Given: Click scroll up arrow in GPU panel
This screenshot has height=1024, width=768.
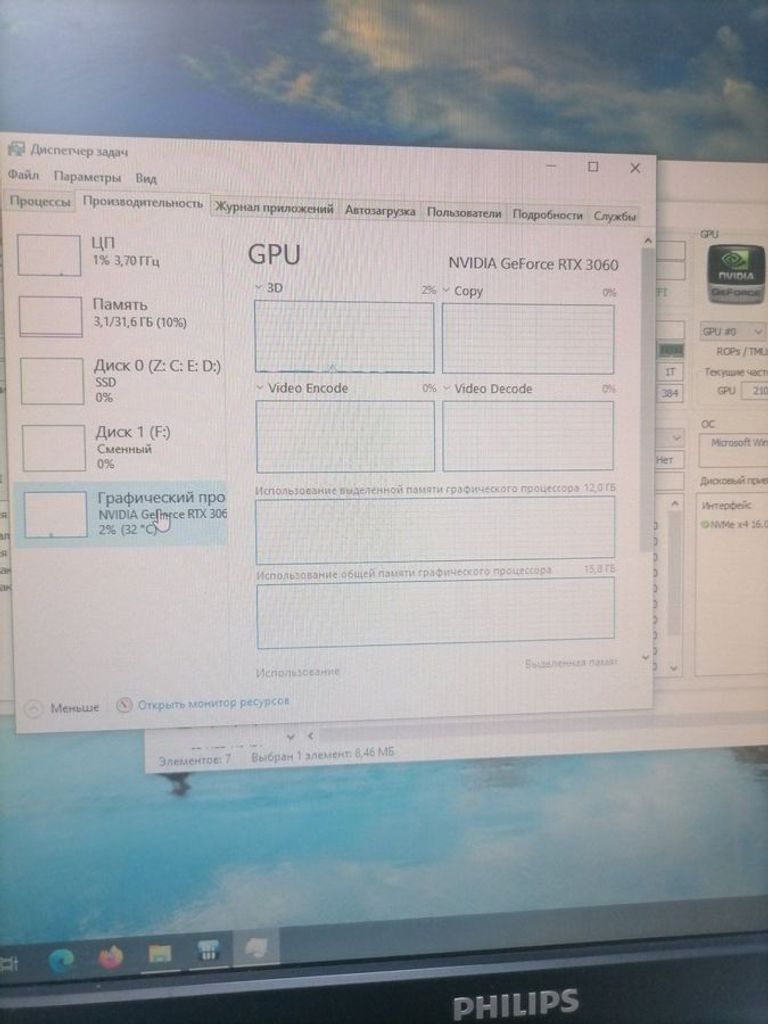Looking at the screenshot, I should coord(647,240).
